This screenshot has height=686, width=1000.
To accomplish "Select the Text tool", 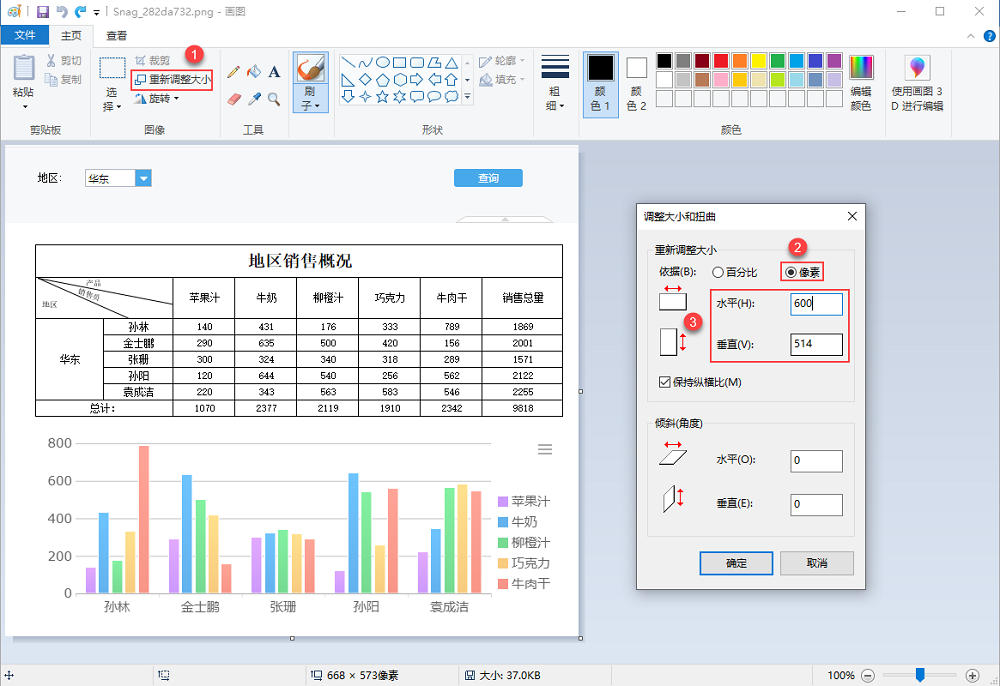I will tap(274, 71).
